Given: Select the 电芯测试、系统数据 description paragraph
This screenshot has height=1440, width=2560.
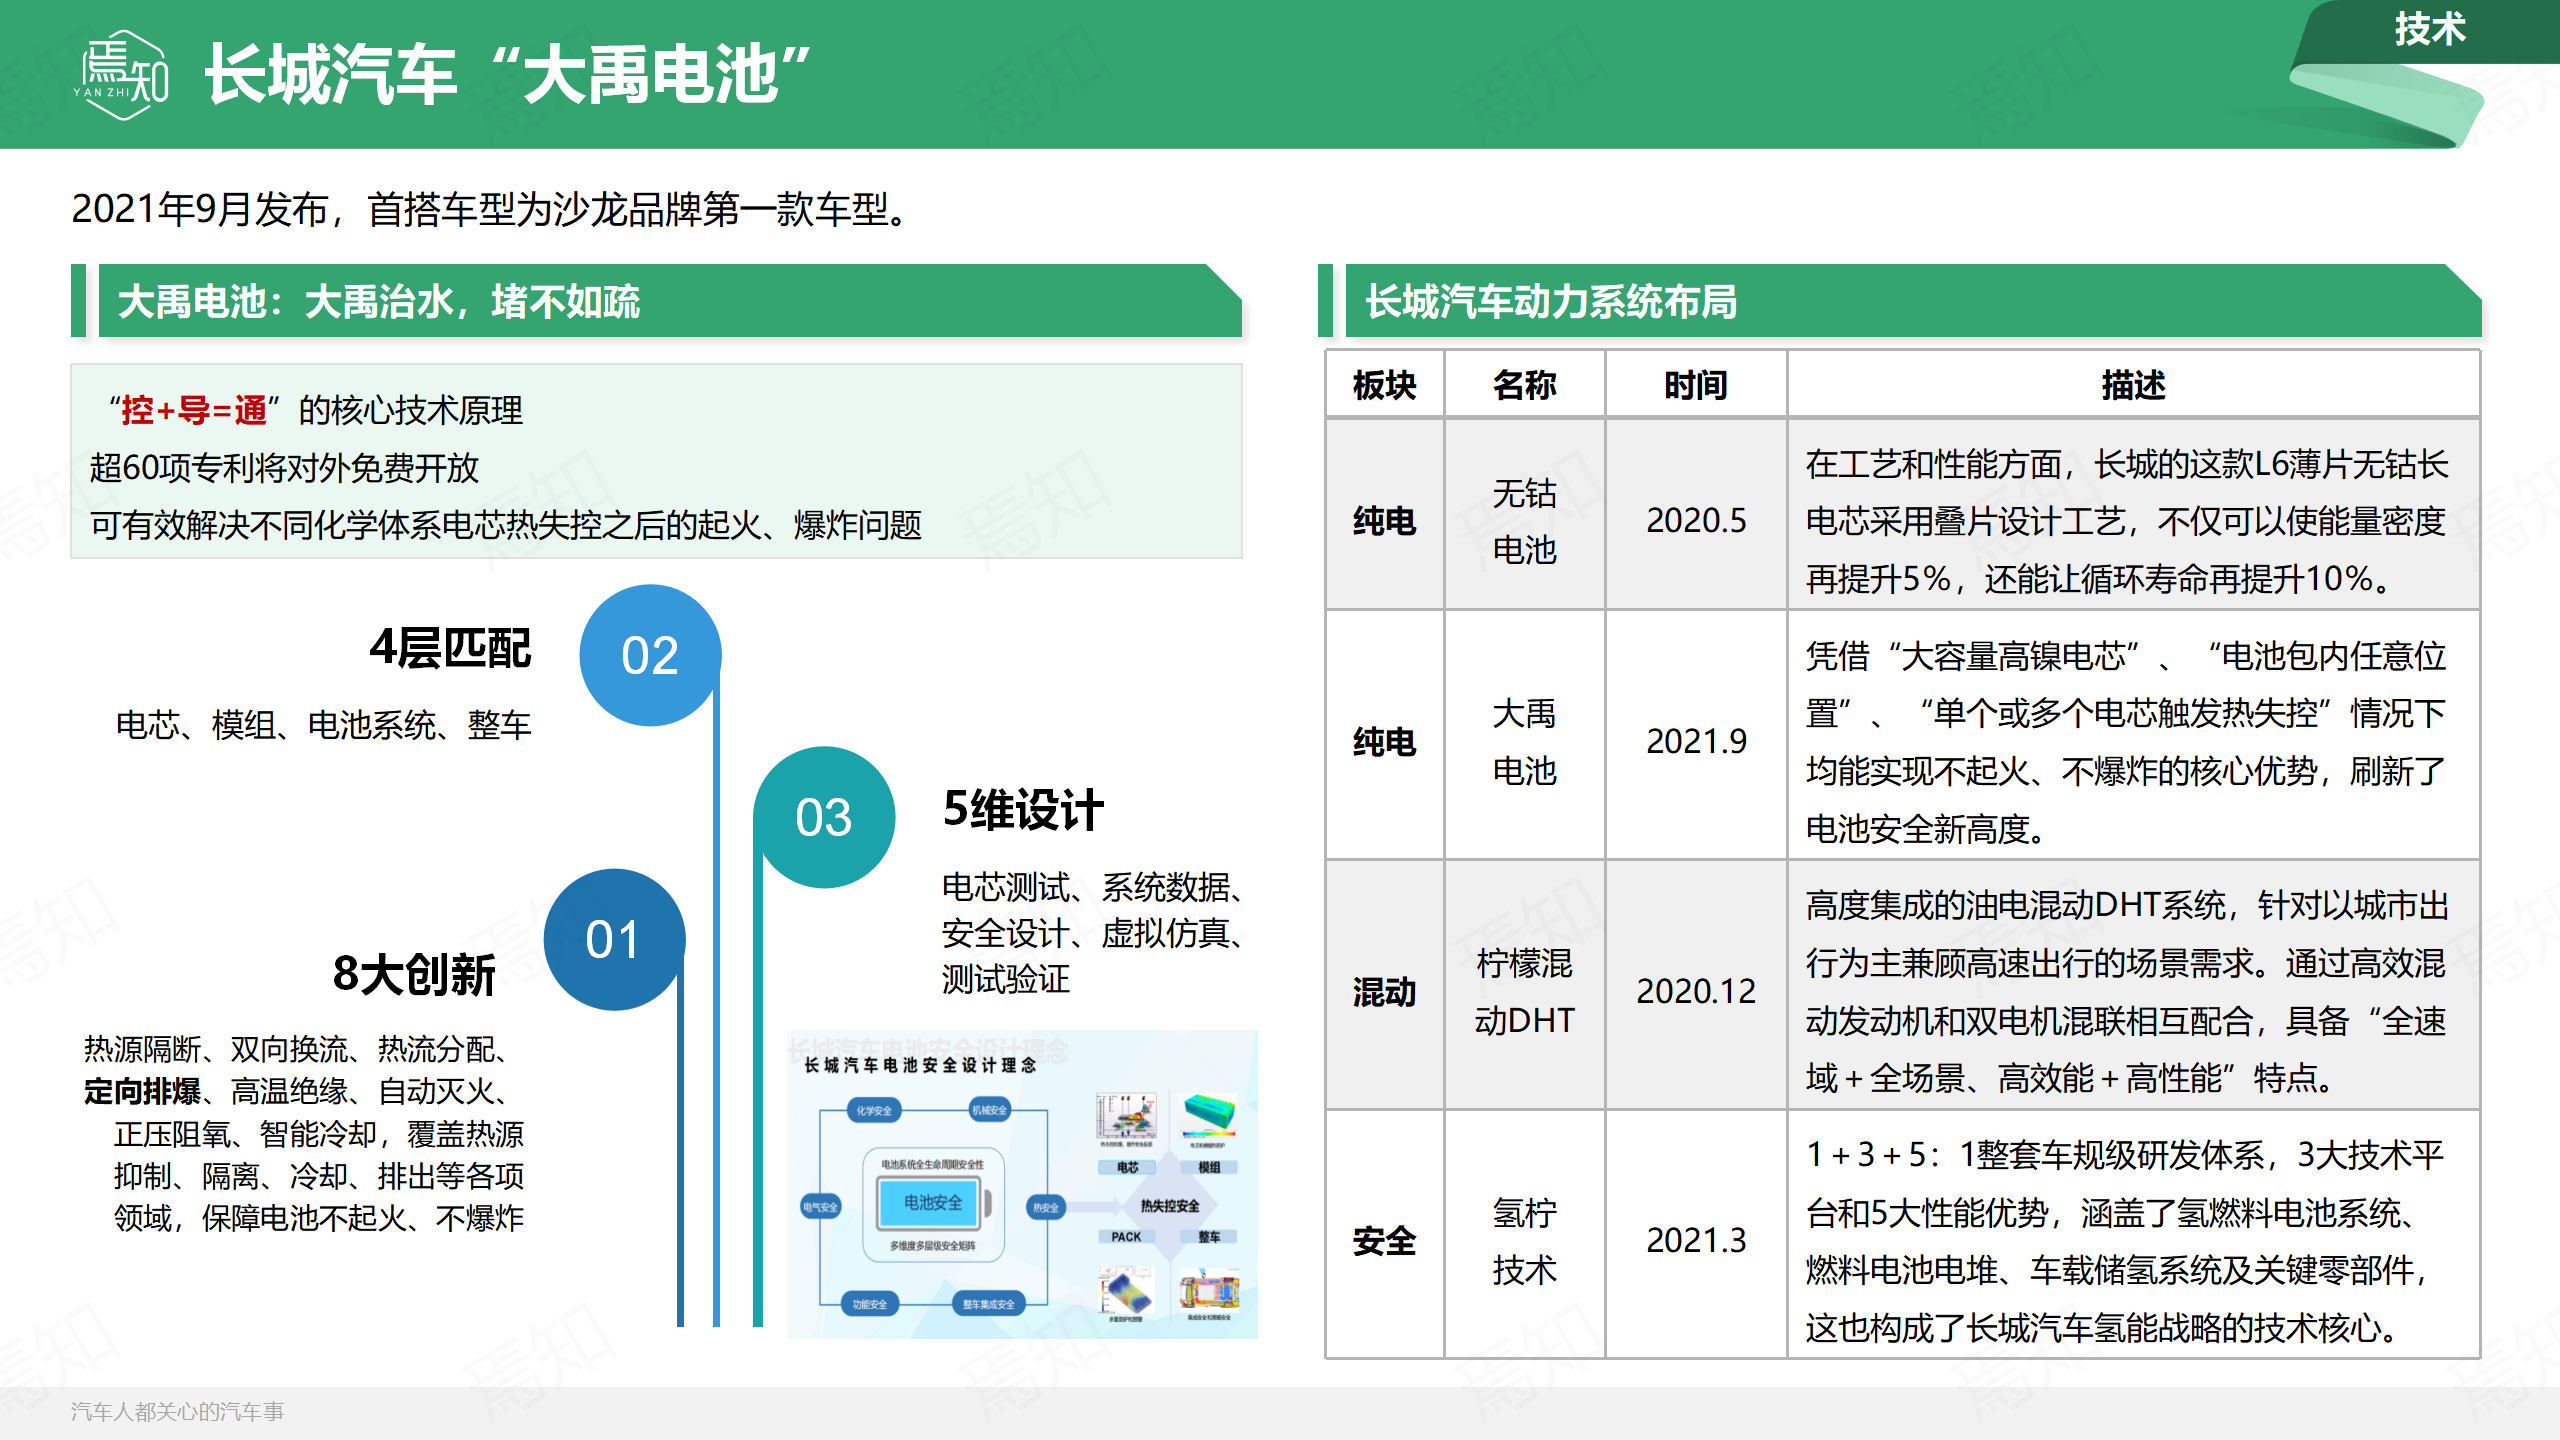Looking at the screenshot, I should tap(1094, 933).
